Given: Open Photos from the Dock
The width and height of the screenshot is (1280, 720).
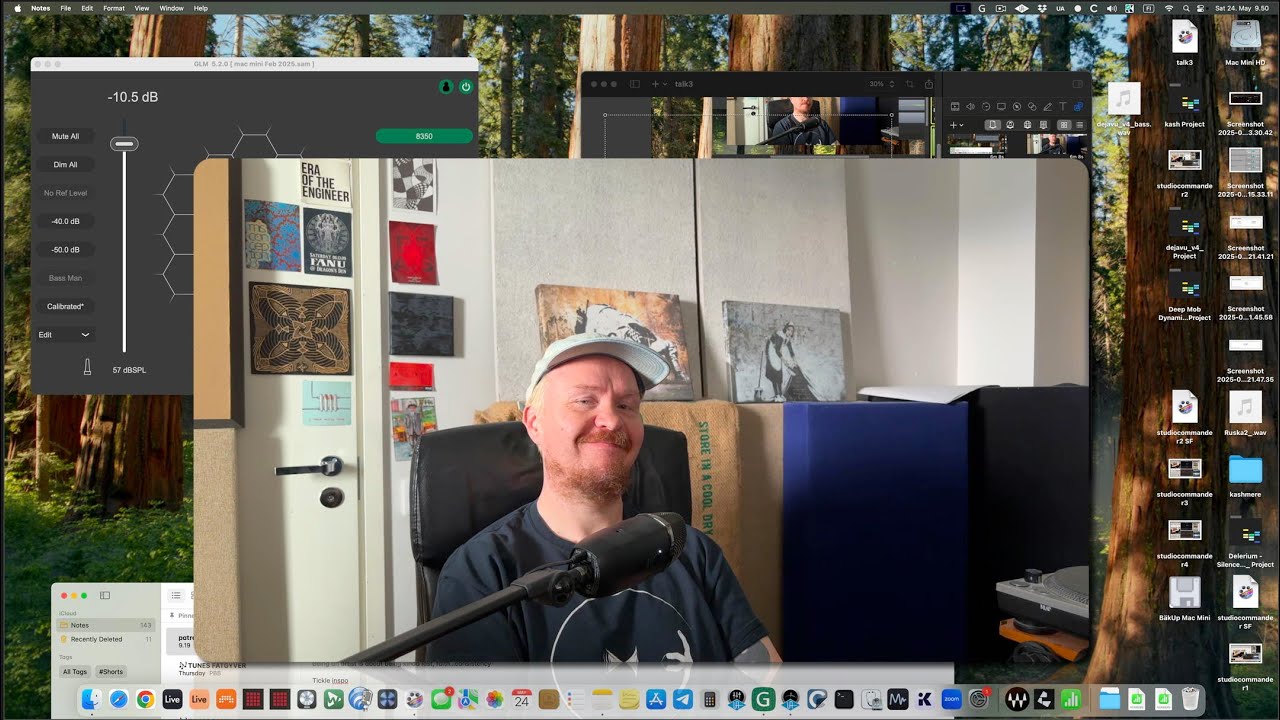Looking at the screenshot, I should click(x=494, y=699).
